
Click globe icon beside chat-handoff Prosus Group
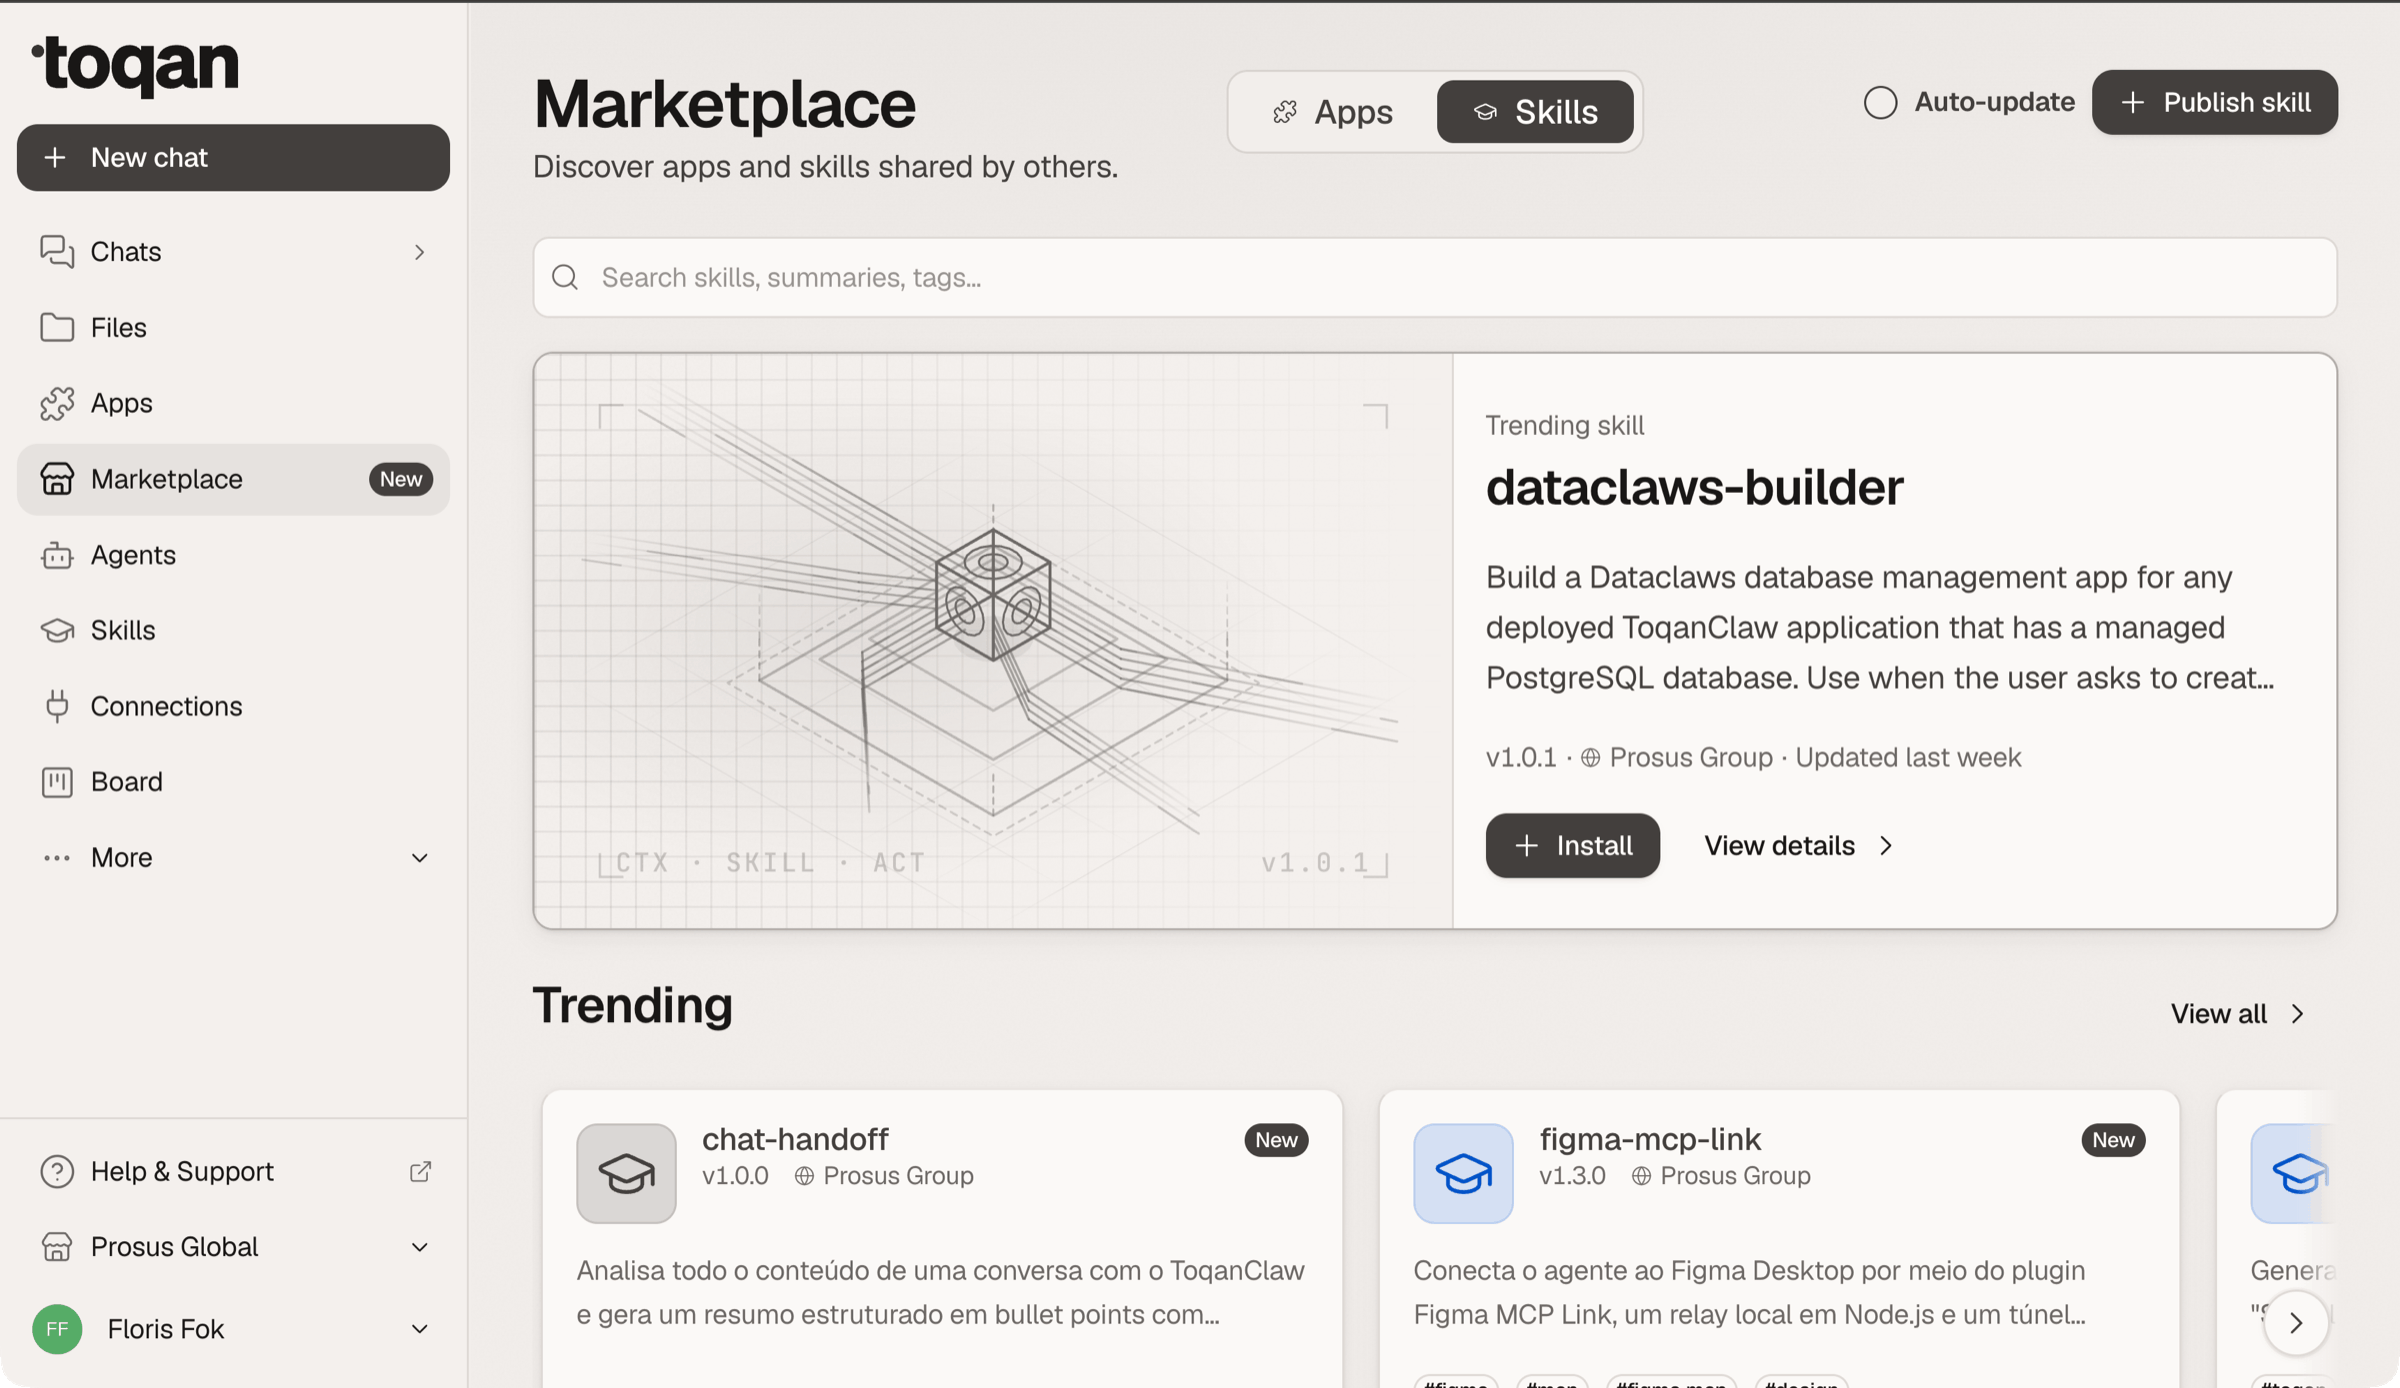[x=804, y=1176]
